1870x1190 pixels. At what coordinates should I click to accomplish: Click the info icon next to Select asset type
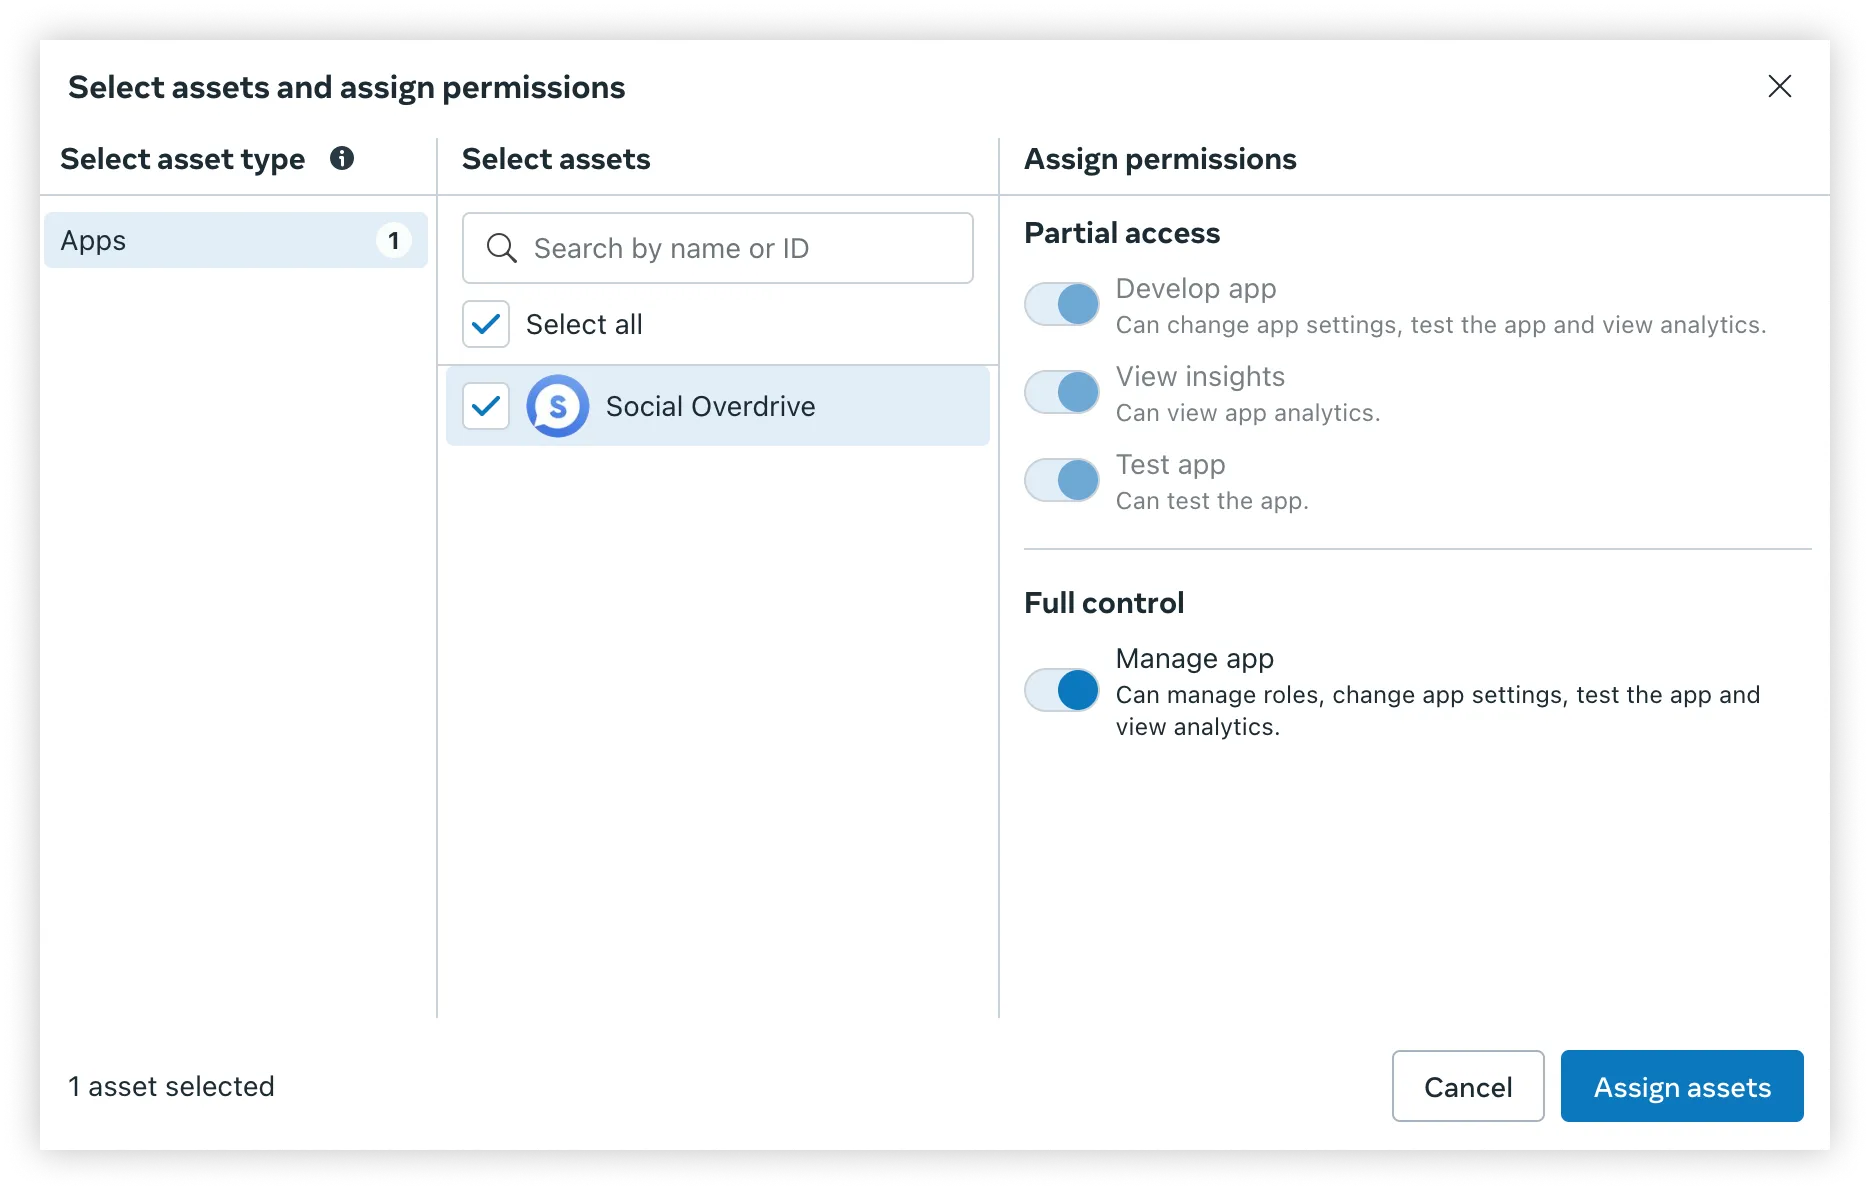click(342, 158)
